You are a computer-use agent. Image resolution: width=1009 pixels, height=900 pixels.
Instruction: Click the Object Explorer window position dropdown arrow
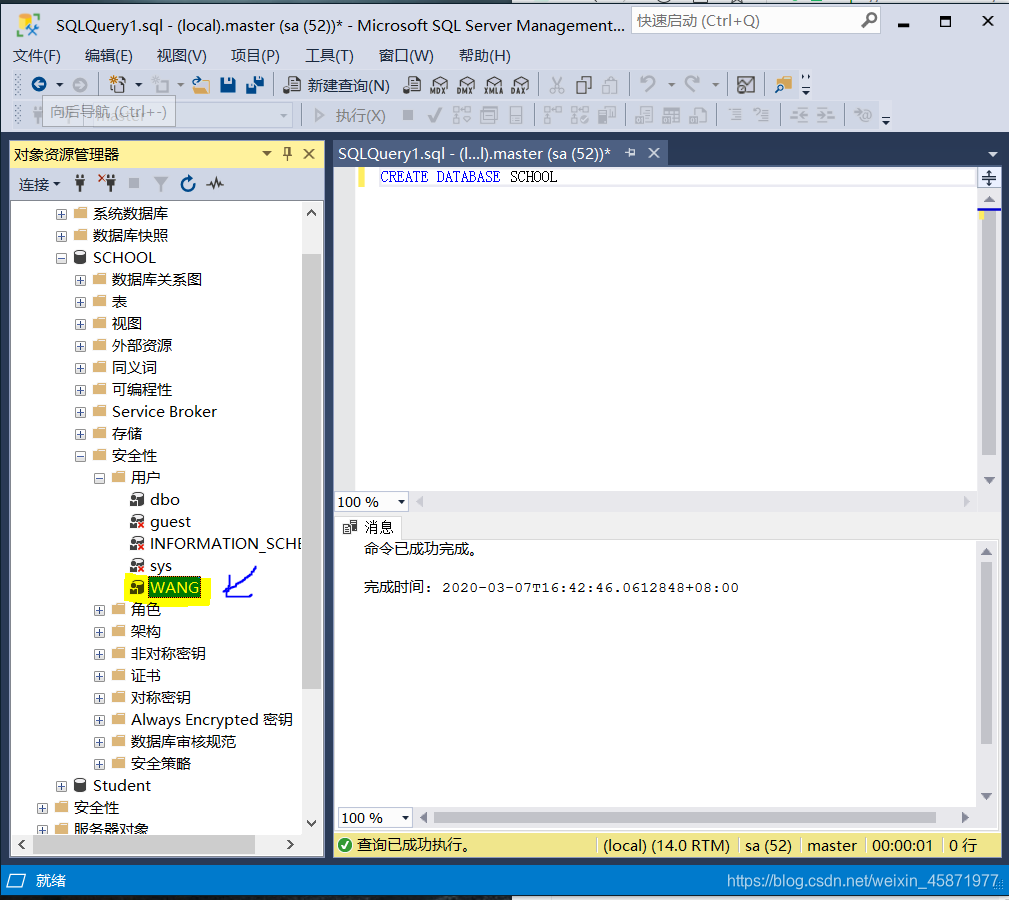point(266,154)
